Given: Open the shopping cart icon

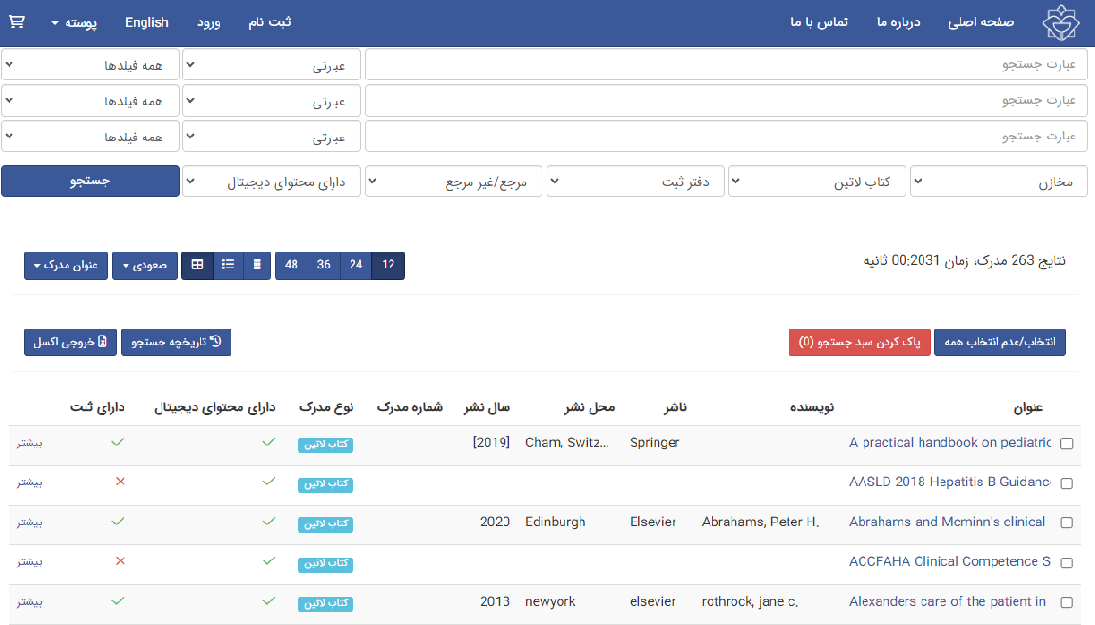Looking at the screenshot, I should 17,22.
